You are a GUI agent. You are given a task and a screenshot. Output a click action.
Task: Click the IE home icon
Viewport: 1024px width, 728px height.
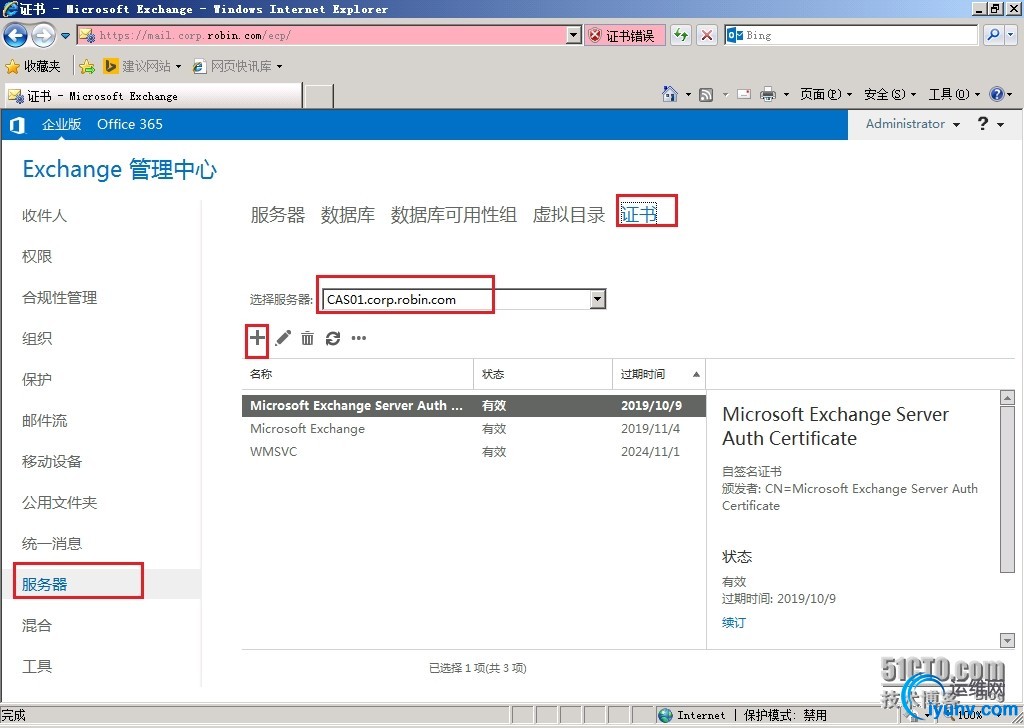[669, 95]
